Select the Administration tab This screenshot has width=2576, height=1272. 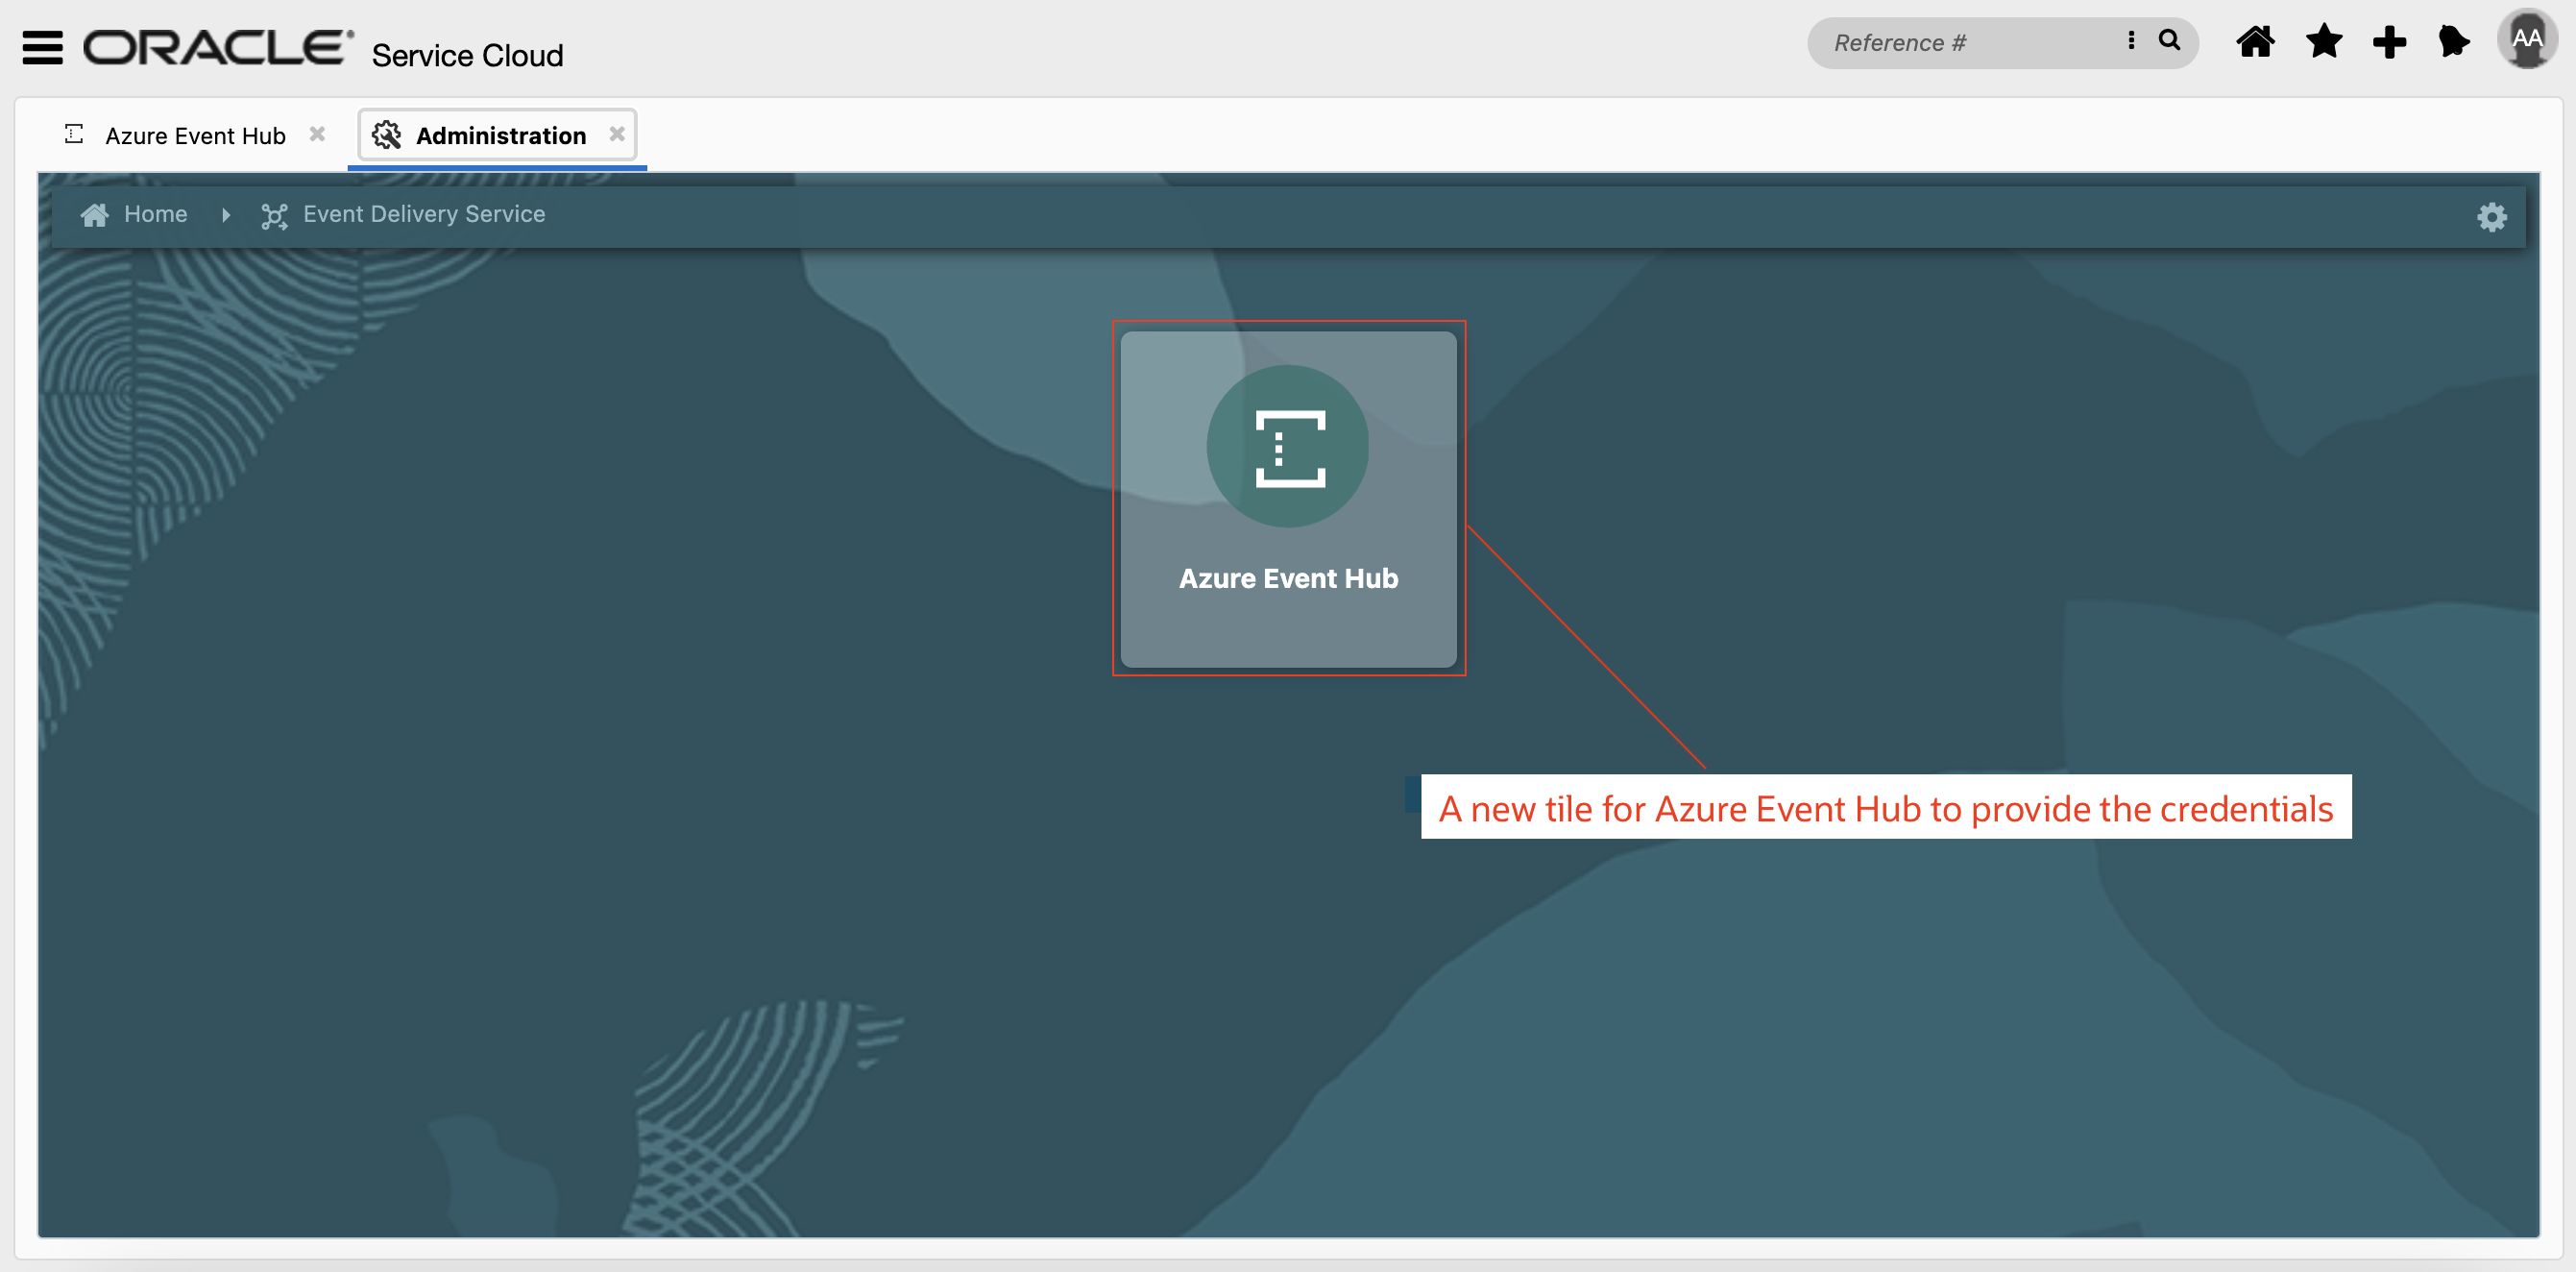click(500, 136)
